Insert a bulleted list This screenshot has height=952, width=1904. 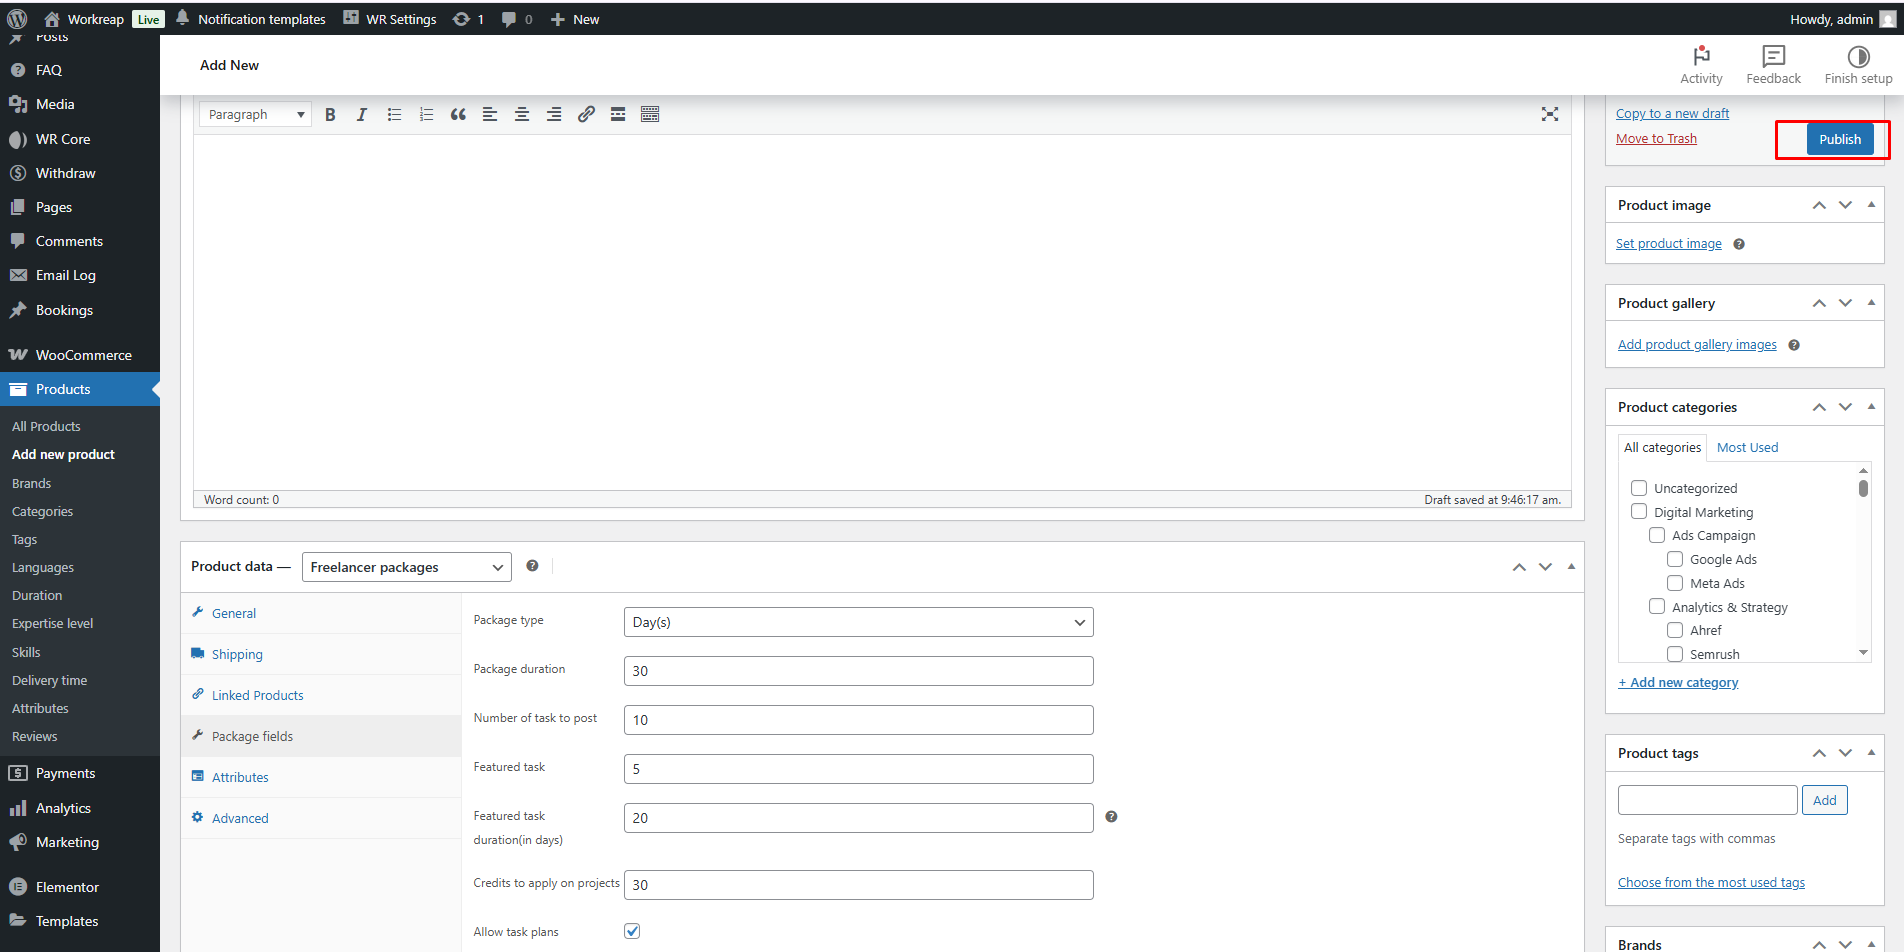click(x=394, y=115)
